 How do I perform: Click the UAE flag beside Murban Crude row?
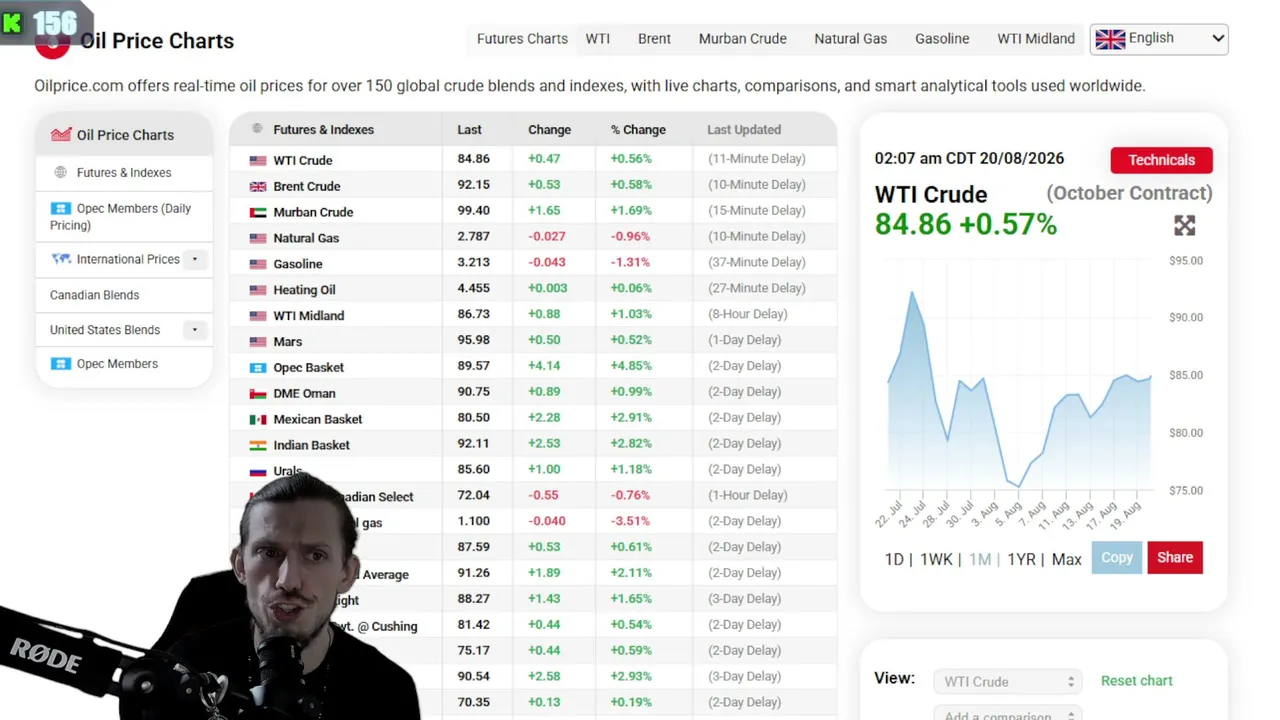click(258, 212)
